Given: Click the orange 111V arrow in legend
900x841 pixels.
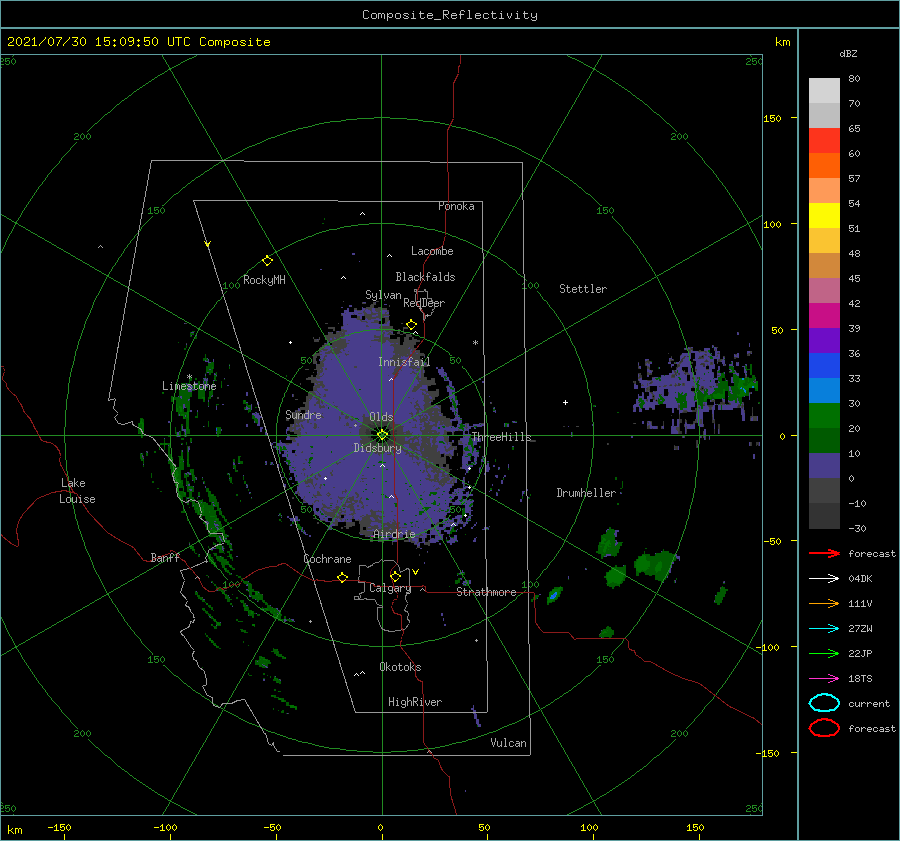Looking at the screenshot, I should click(824, 603).
